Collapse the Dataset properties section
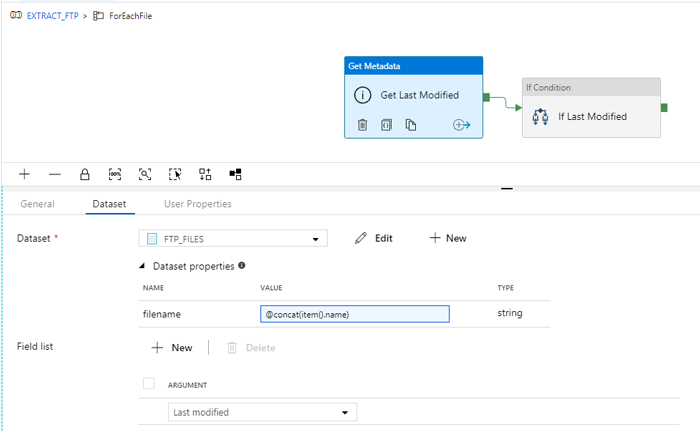 [142, 266]
